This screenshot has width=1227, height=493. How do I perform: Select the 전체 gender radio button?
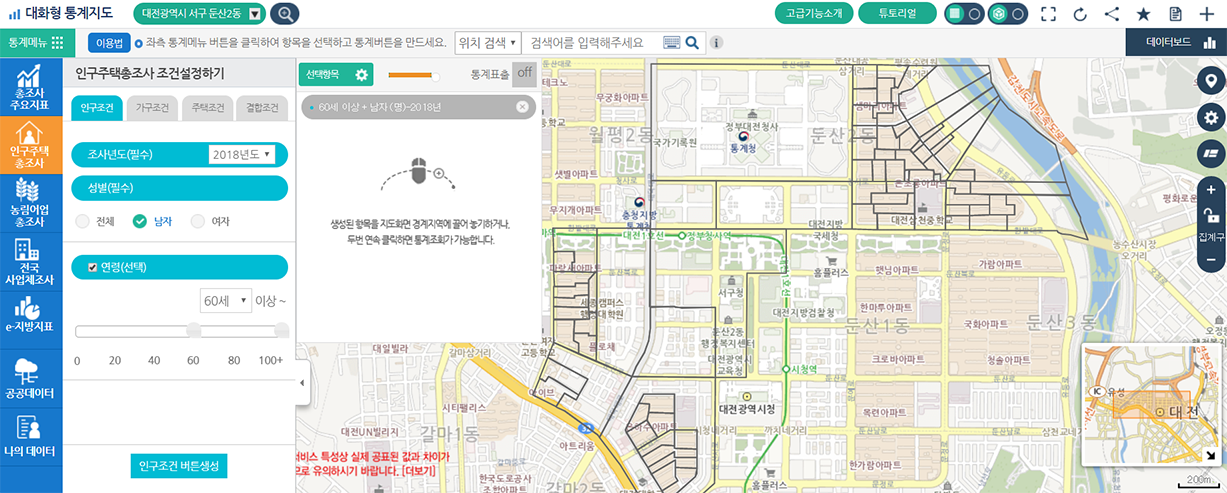(x=83, y=221)
